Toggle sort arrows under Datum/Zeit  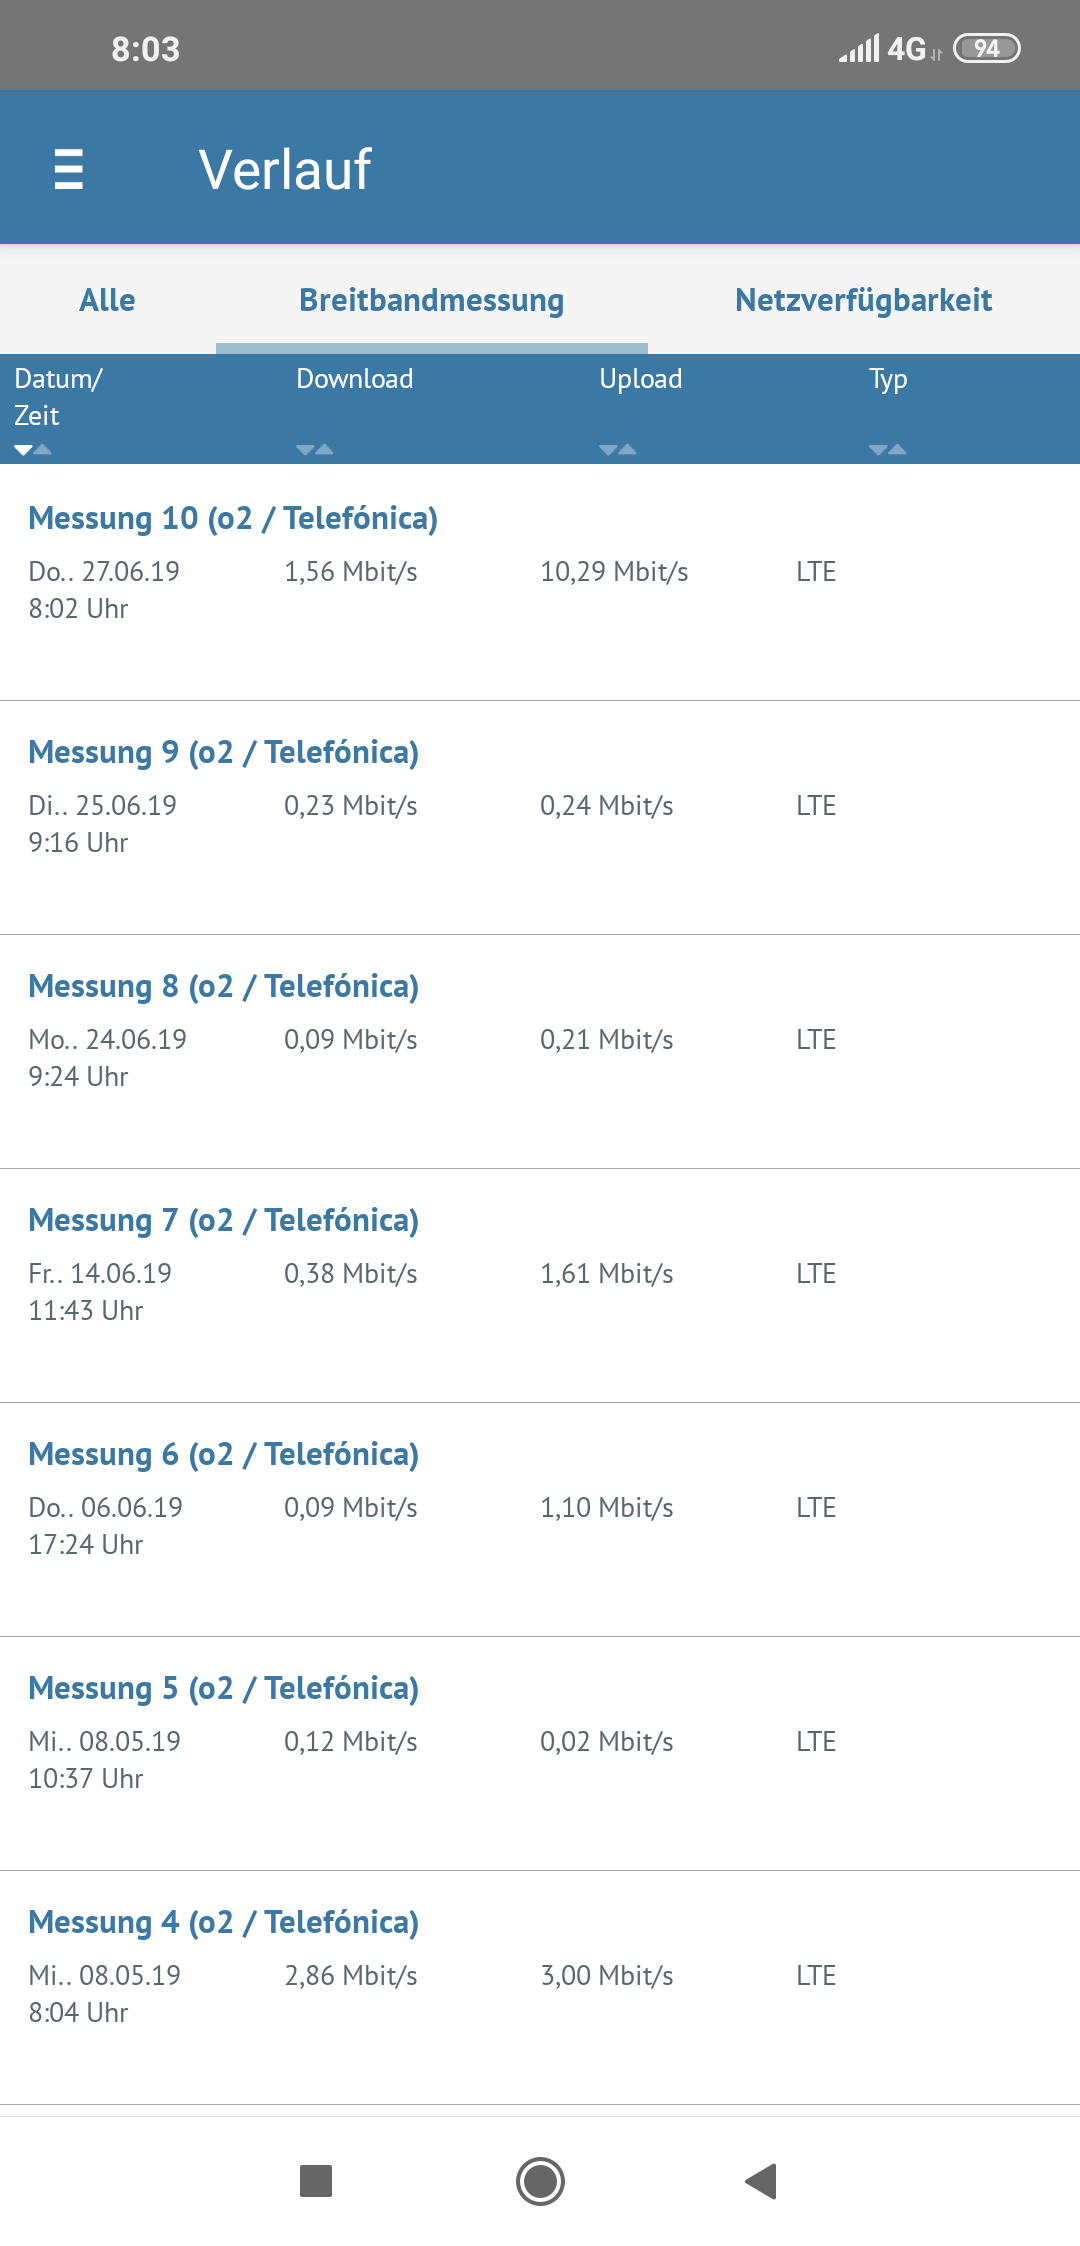[x=33, y=450]
